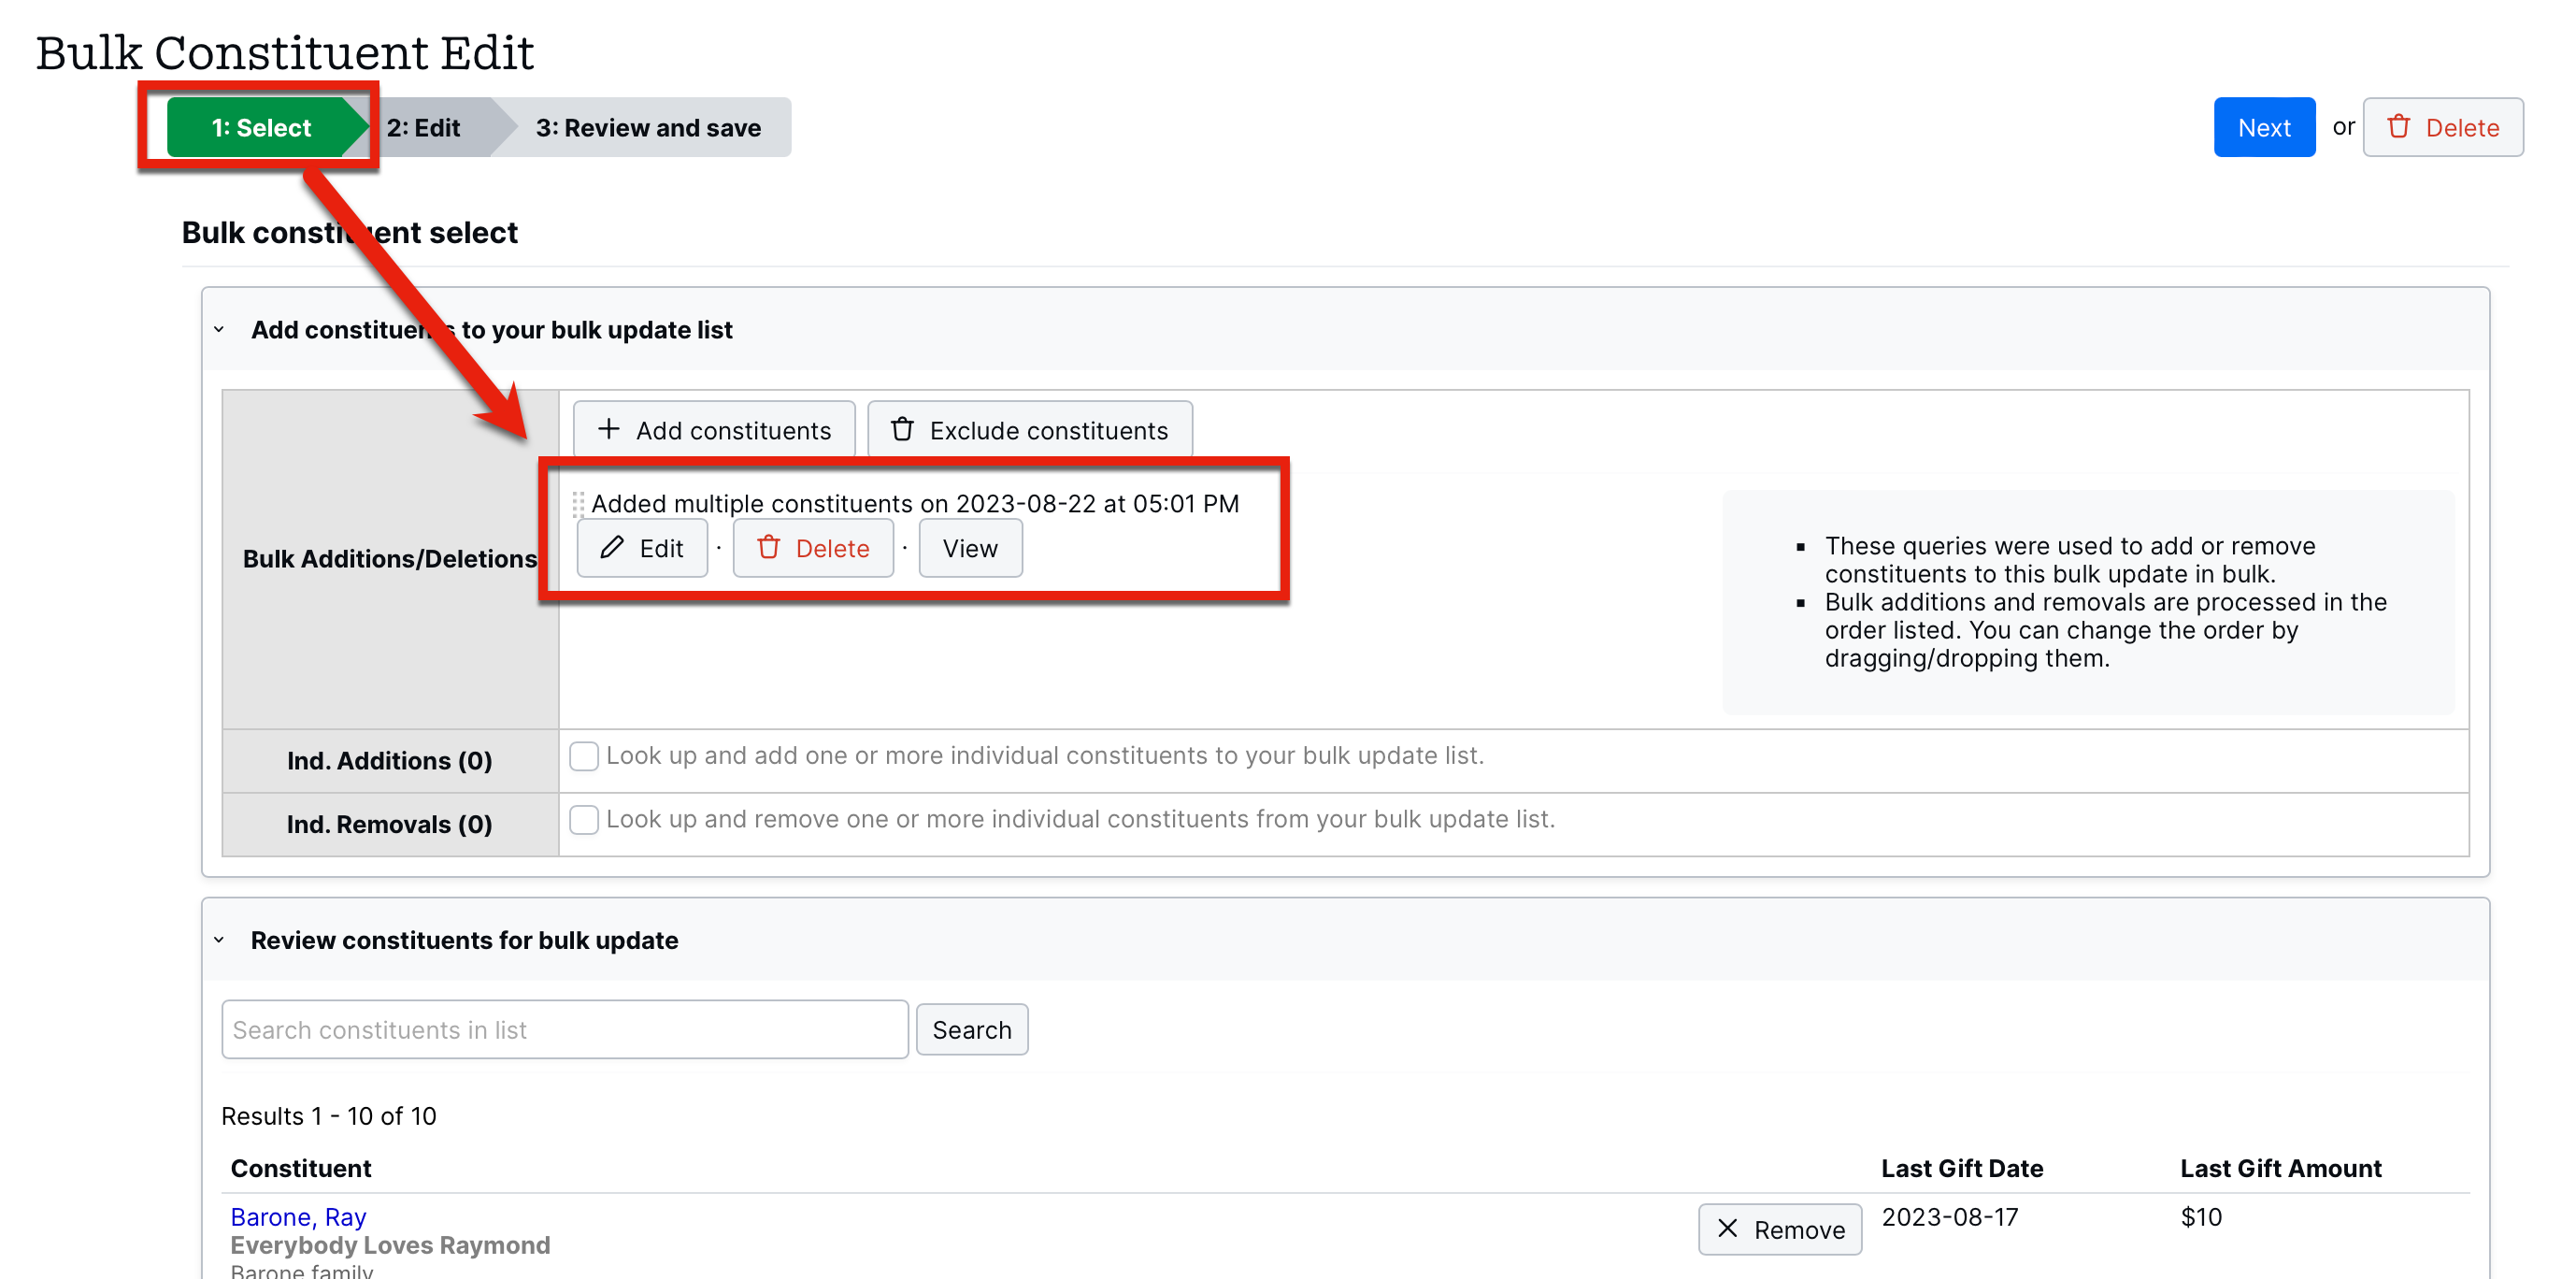Enable the Ind. Removals checkbox

[x=584, y=820]
